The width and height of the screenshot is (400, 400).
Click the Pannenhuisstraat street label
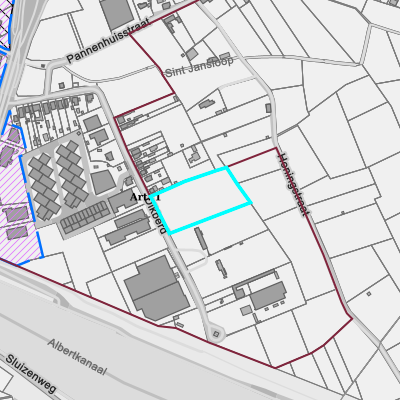click(108, 40)
